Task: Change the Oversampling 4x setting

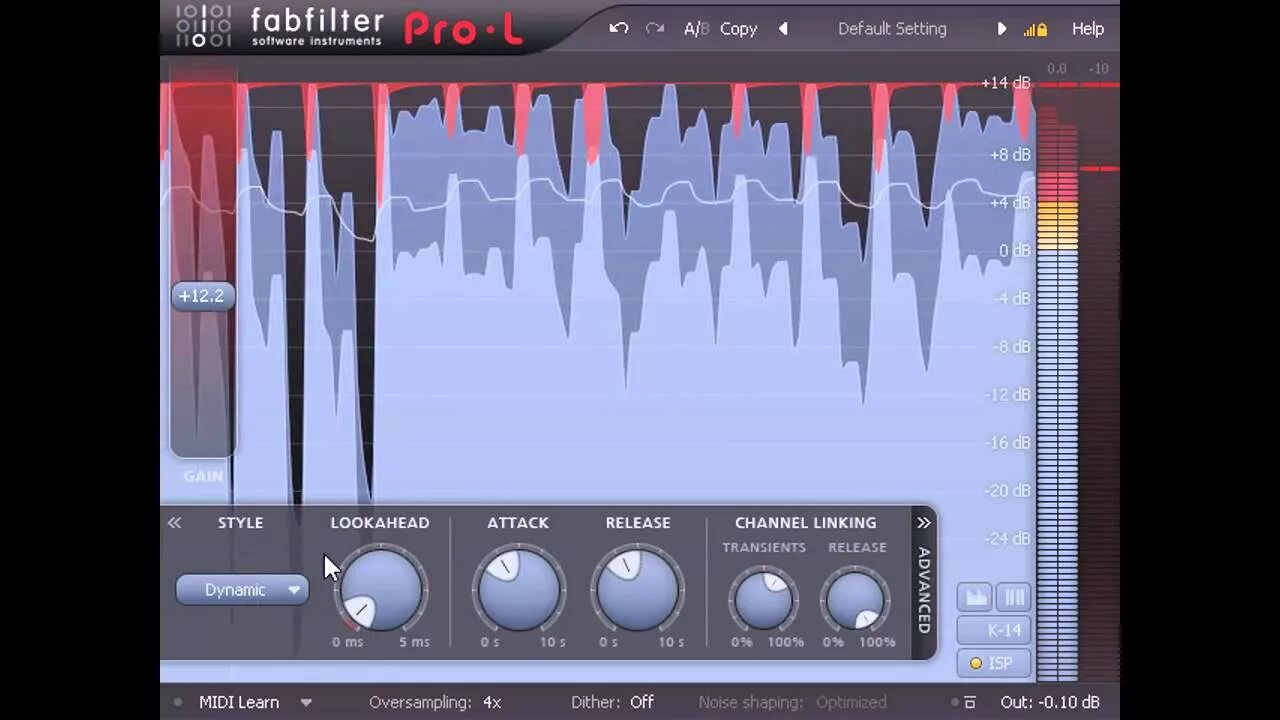Action: (x=435, y=702)
